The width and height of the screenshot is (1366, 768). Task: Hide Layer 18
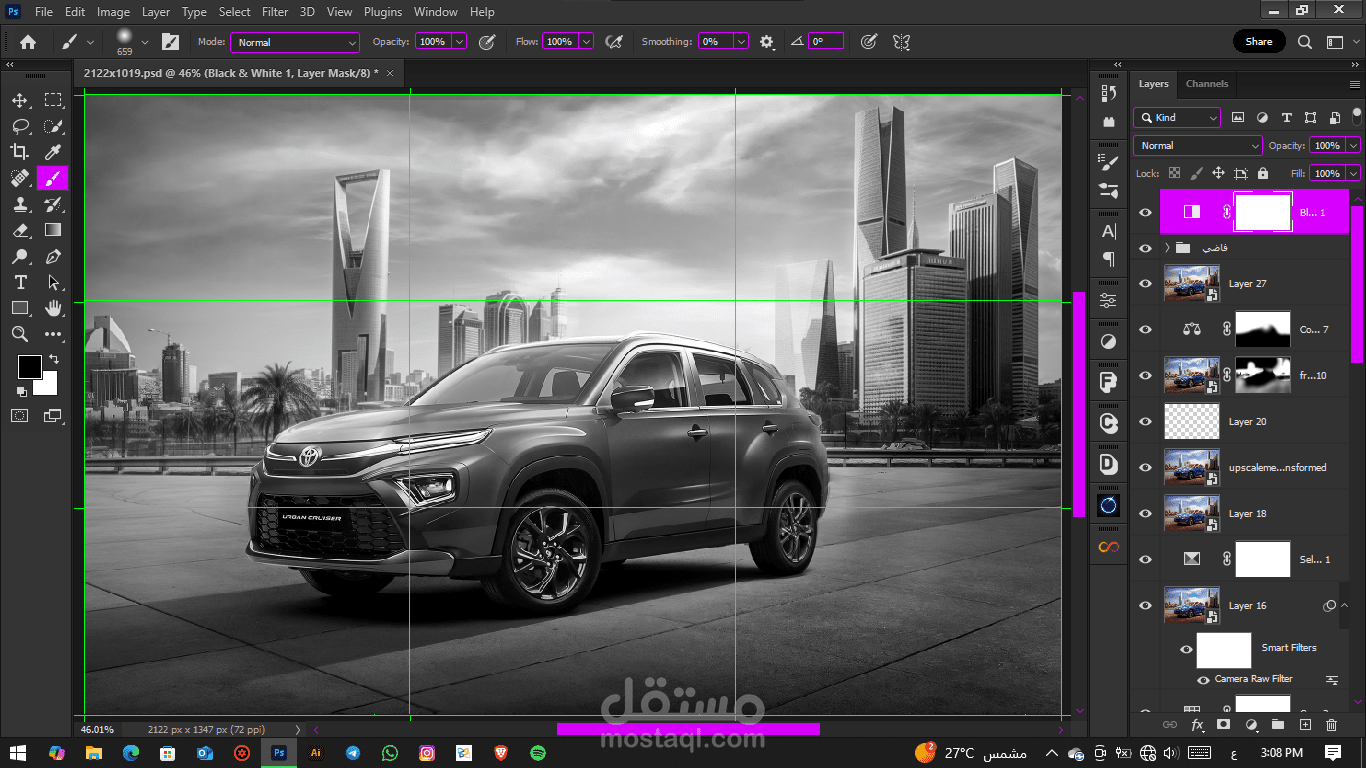[1146, 514]
